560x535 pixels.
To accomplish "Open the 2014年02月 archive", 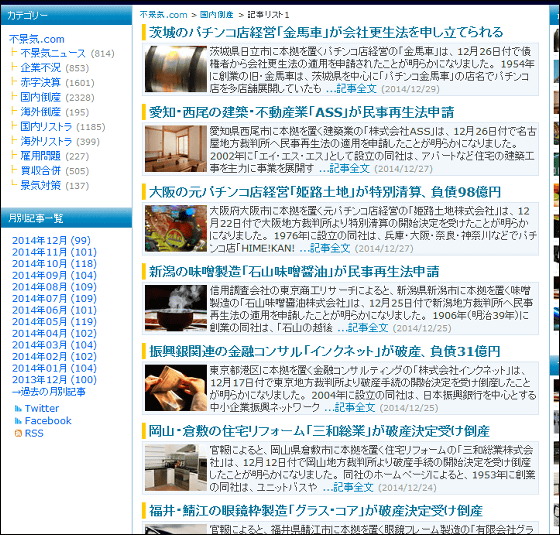I will pyautogui.click(x=54, y=356).
